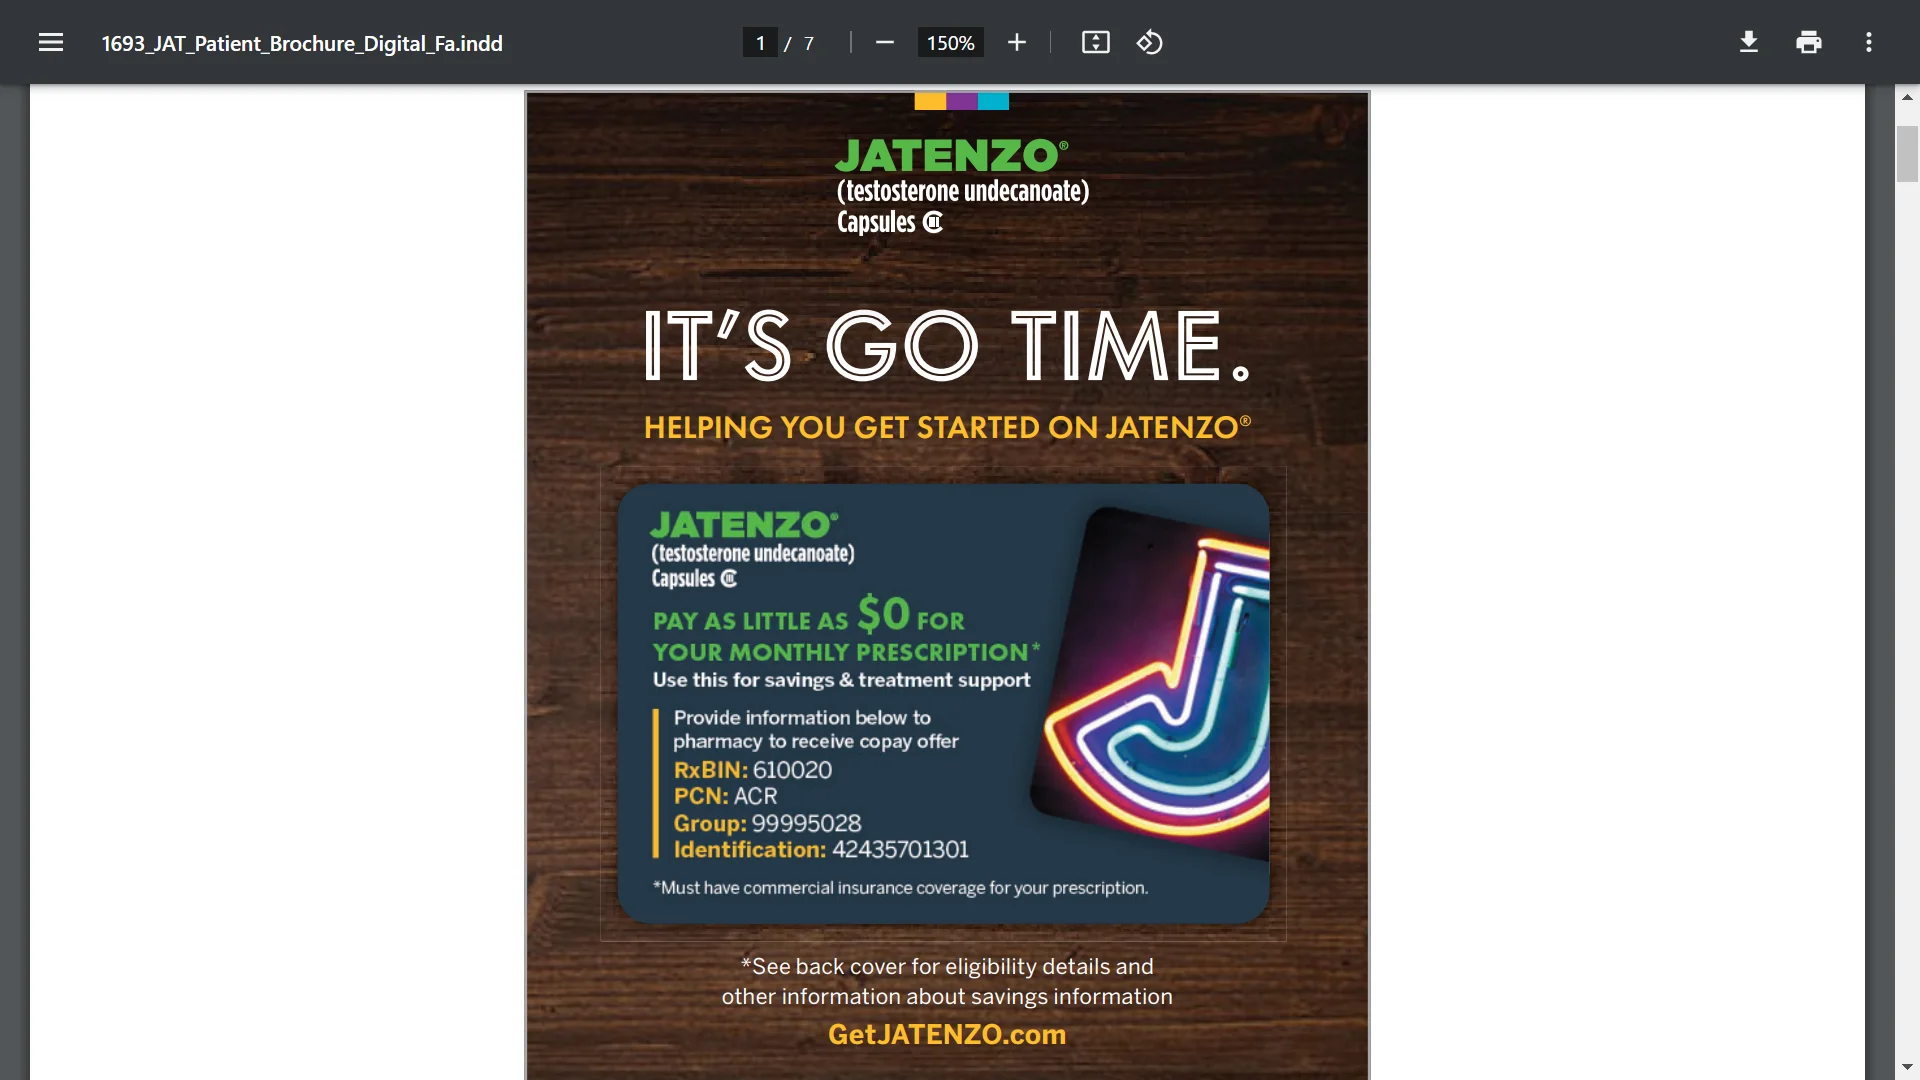
Task: Click the vertical scrollbar thumb
Action: [1907, 154]
